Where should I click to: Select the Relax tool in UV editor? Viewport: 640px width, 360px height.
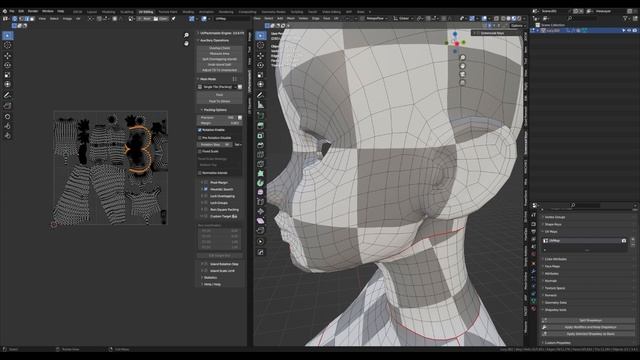7,126
